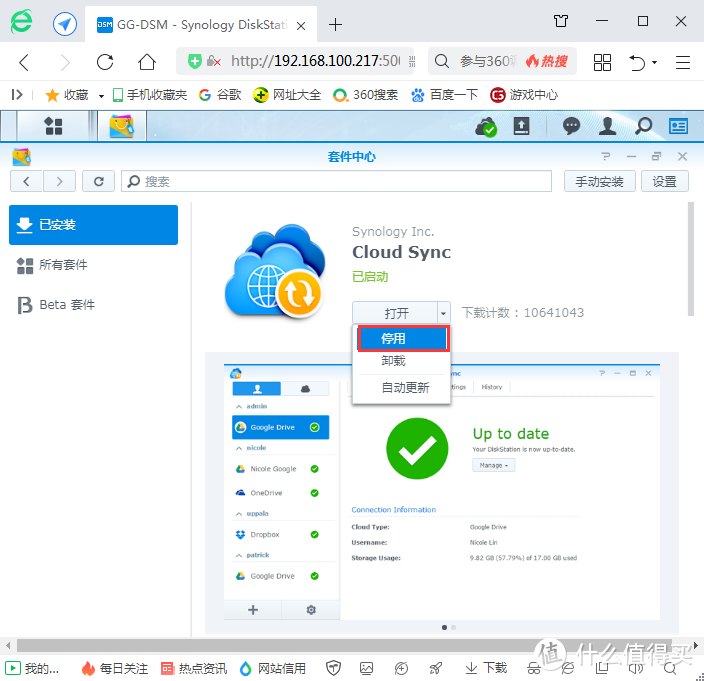Toggle the bookmarks sidebar expander
Image resolution: width=704 pixels, height=681 pixels.
[17, 95]
